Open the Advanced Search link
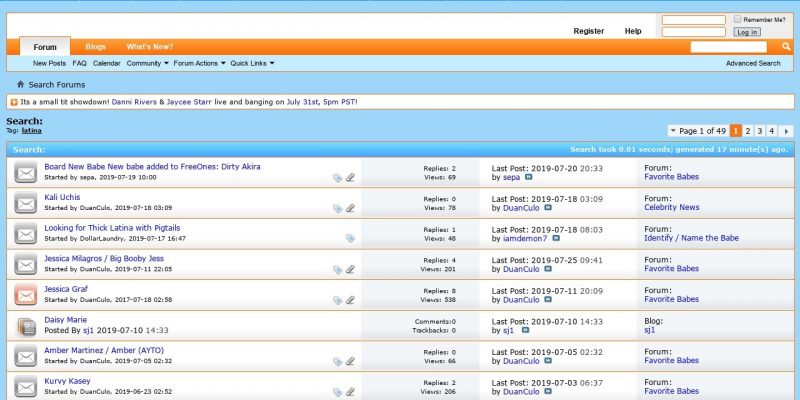The height and width of the screenshot is (400, 800). pos(752,63)
